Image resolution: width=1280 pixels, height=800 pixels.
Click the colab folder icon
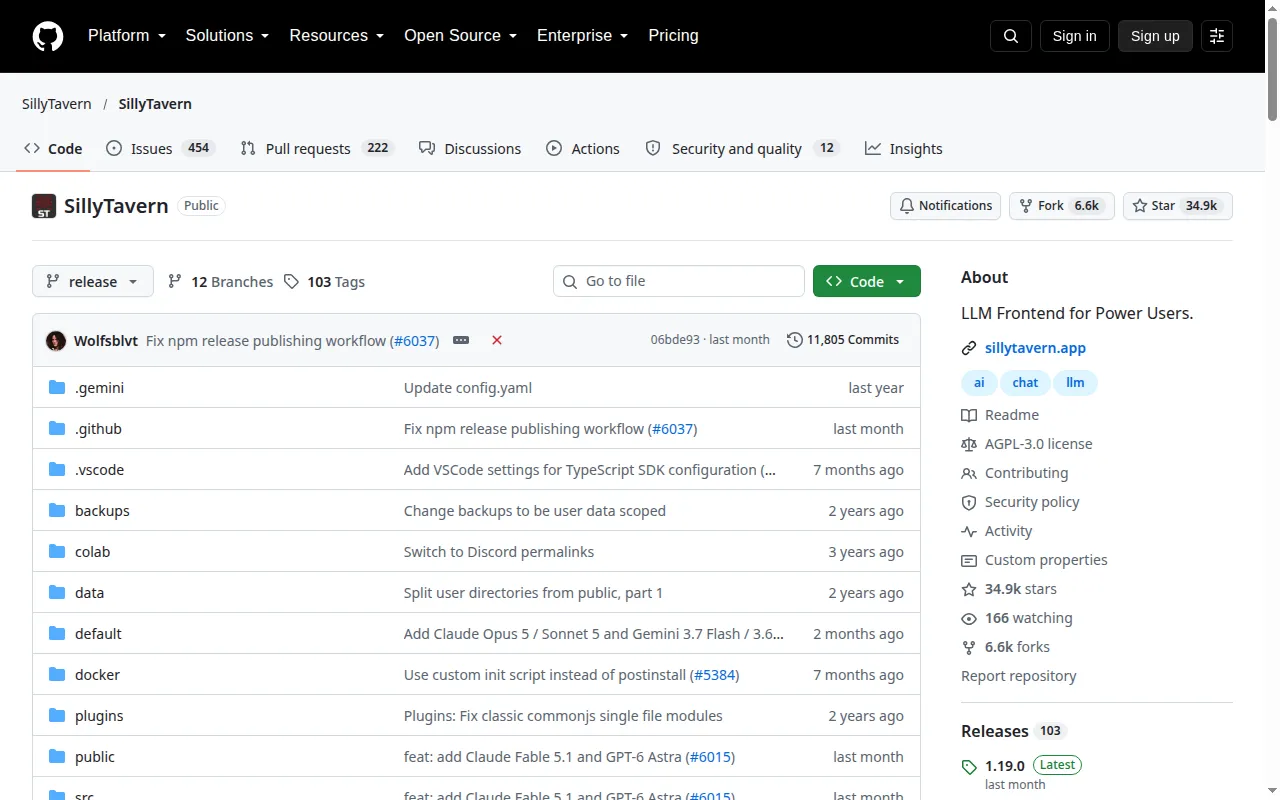click(x=57, y=552)
